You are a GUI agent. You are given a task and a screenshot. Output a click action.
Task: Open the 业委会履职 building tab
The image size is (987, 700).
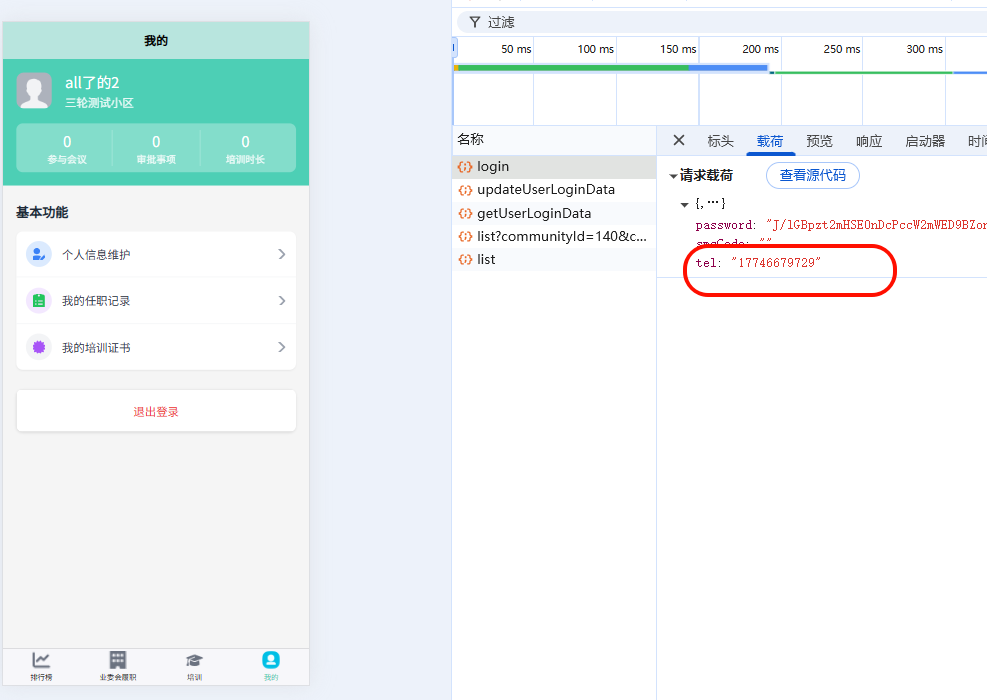118,665
